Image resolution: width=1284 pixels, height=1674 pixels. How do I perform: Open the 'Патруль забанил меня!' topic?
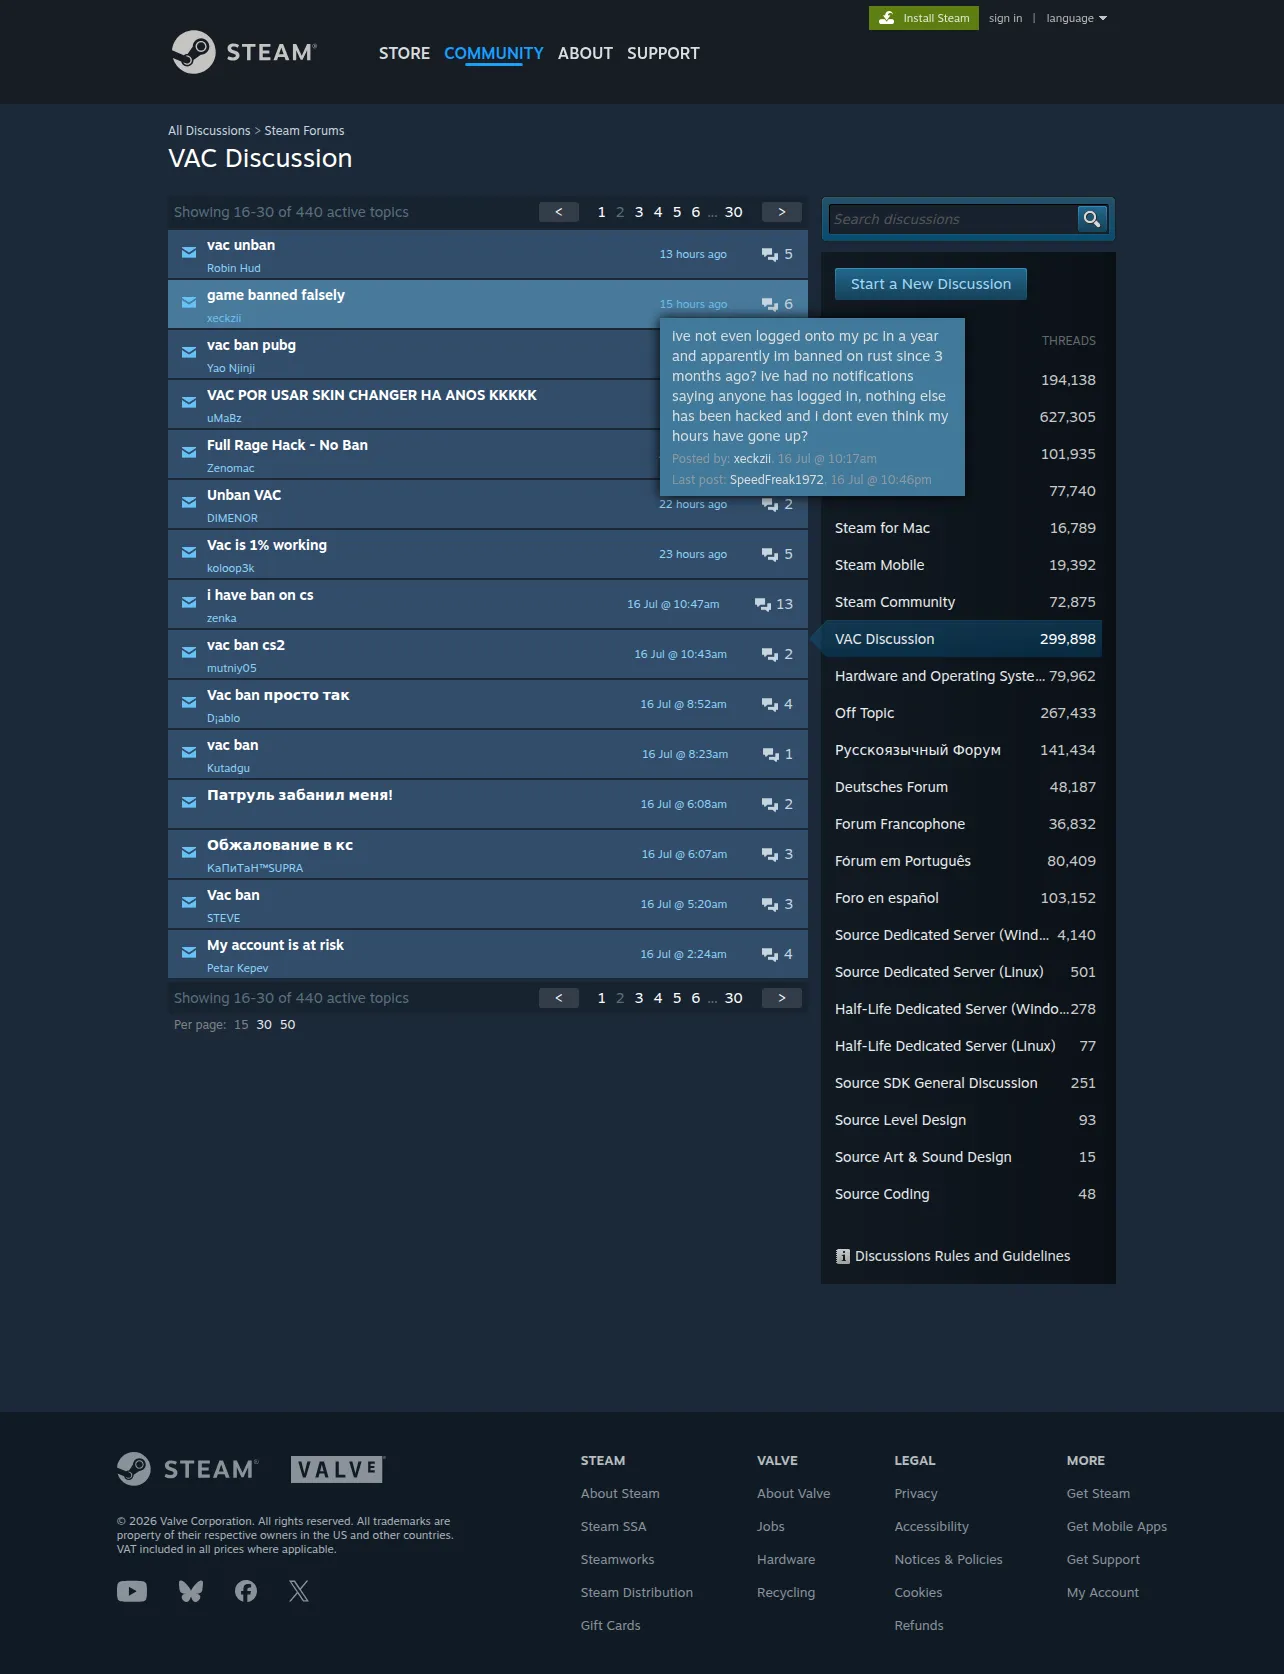[300, 795]
